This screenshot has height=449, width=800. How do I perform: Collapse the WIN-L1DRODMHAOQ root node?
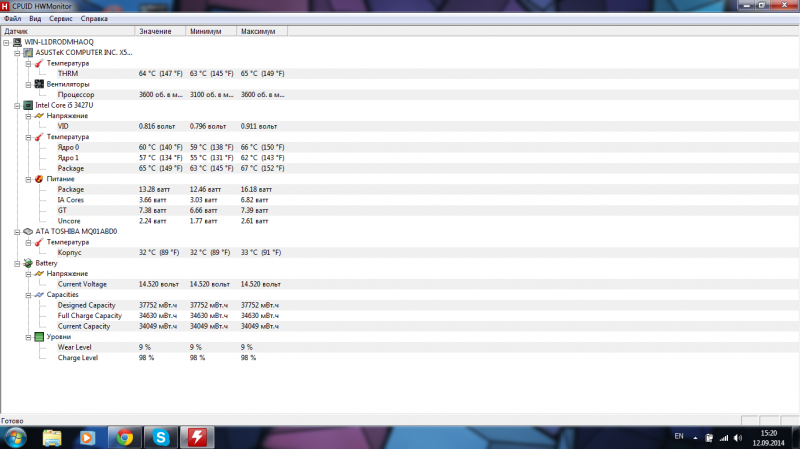point(6,42)
